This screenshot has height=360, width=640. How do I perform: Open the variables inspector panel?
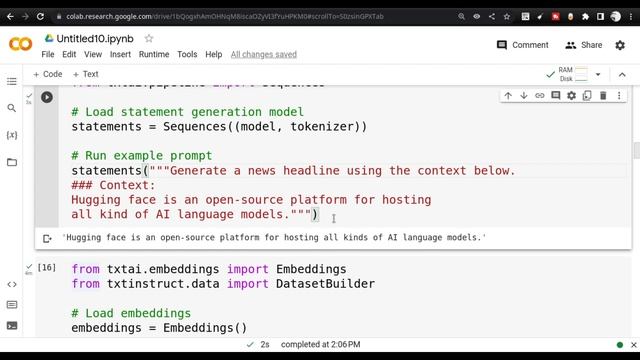coord(12,135)
